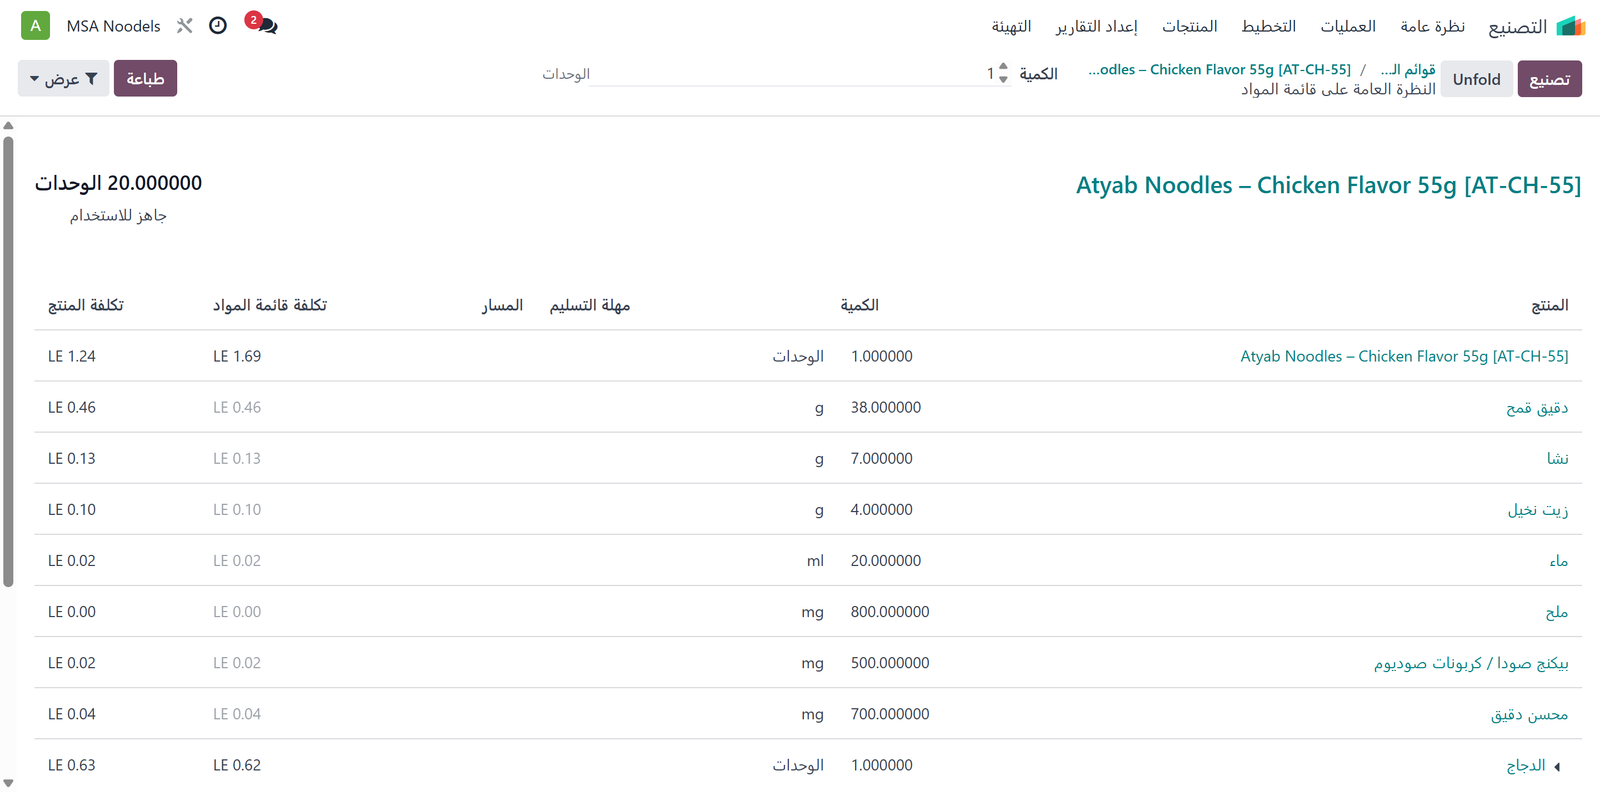Click the 800.000000 quantity cell
The width and height of the screenshot is (1600, 792).
(x=890, y=611)
